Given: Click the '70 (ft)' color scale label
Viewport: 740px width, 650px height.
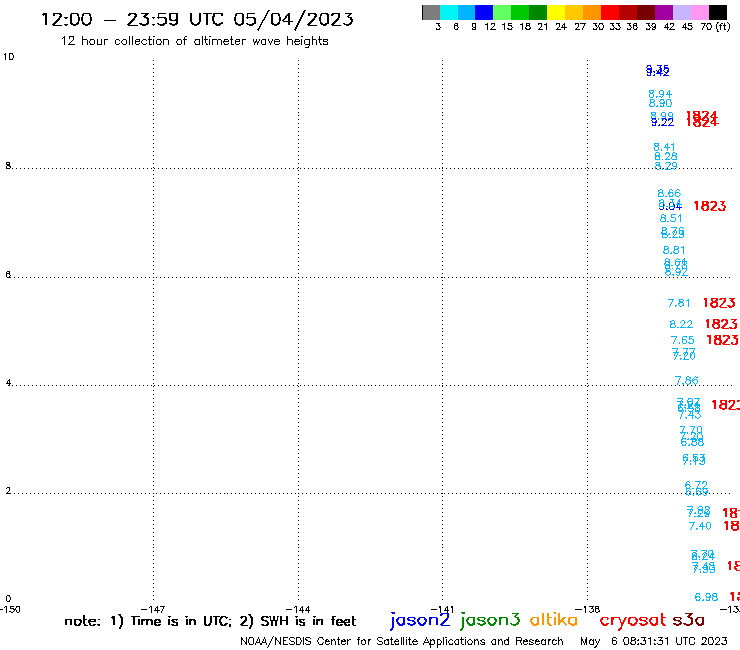Looking at the screenshot, I should point(715,26).
